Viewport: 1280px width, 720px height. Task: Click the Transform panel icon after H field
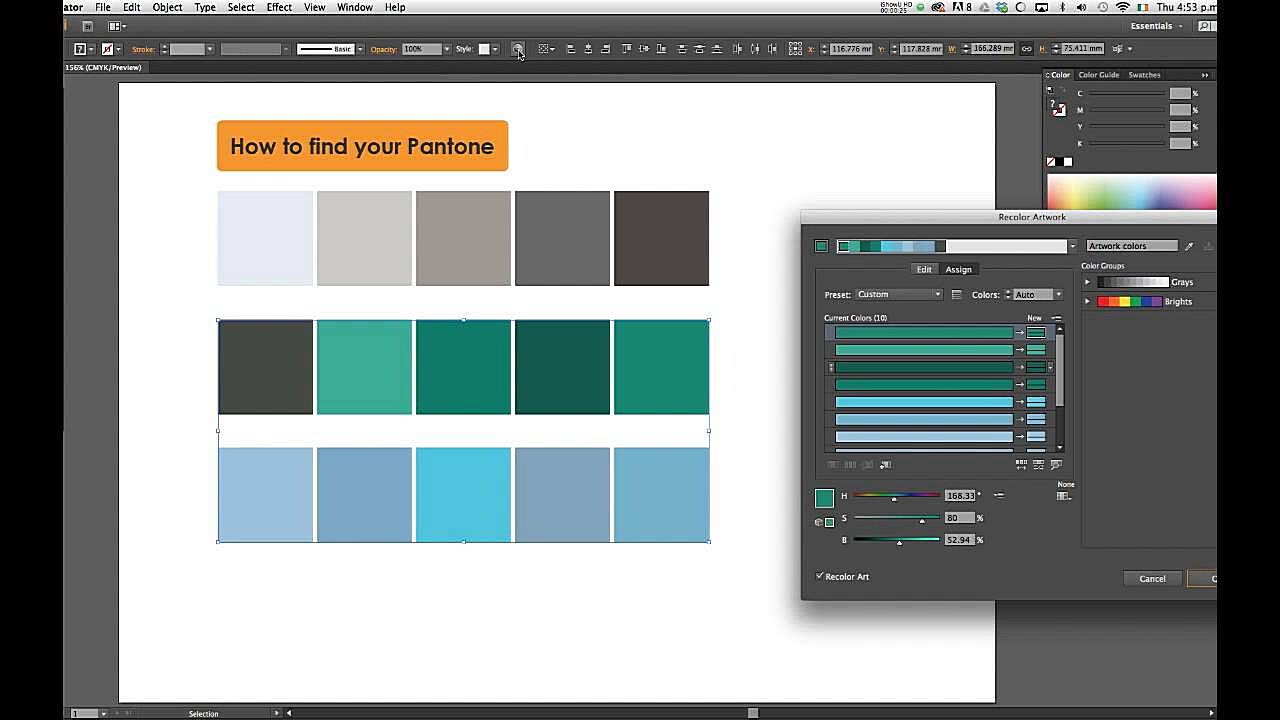click(1116, 49)
